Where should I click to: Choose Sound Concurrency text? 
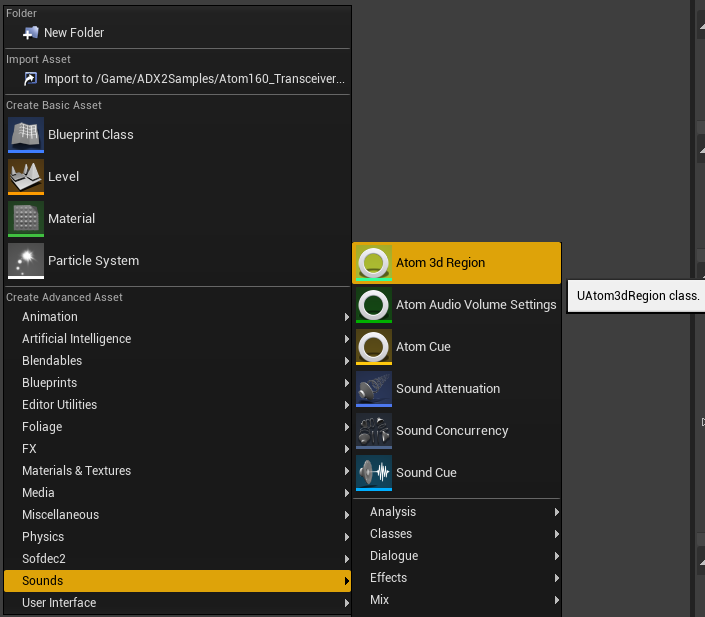coord(452,431)
